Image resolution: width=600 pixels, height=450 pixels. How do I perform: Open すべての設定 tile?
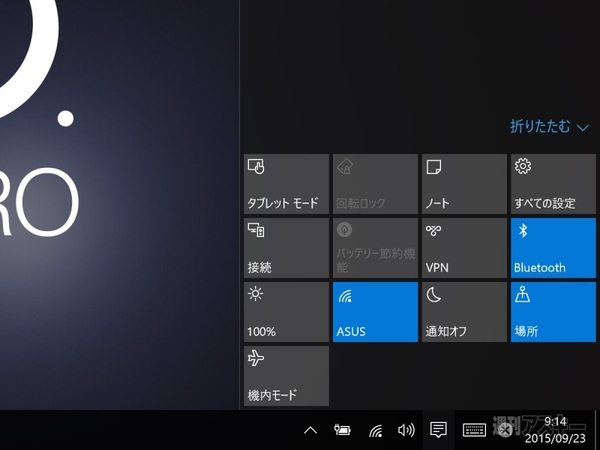pos(553,184)
